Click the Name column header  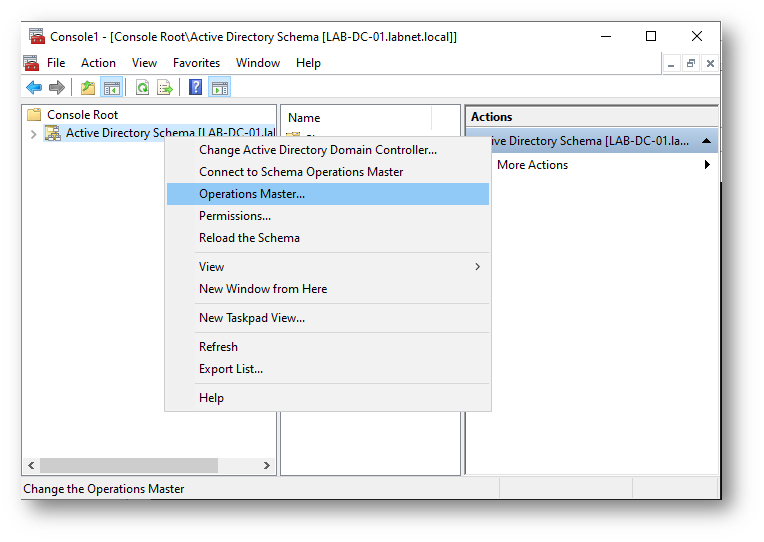(x=357, y=118)
